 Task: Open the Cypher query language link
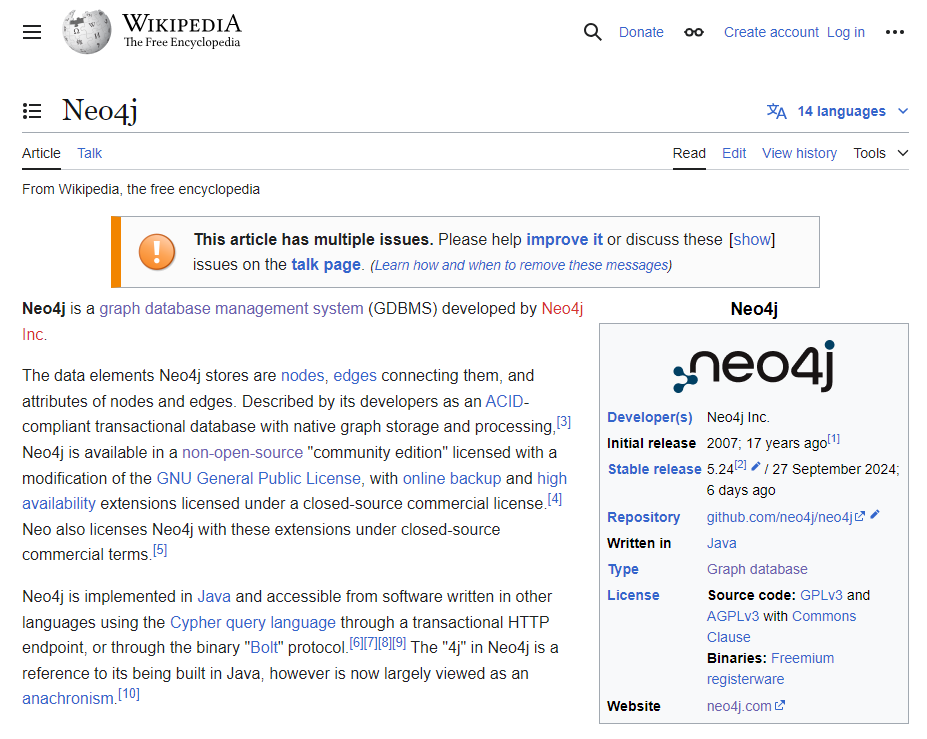tap(253, 622)
